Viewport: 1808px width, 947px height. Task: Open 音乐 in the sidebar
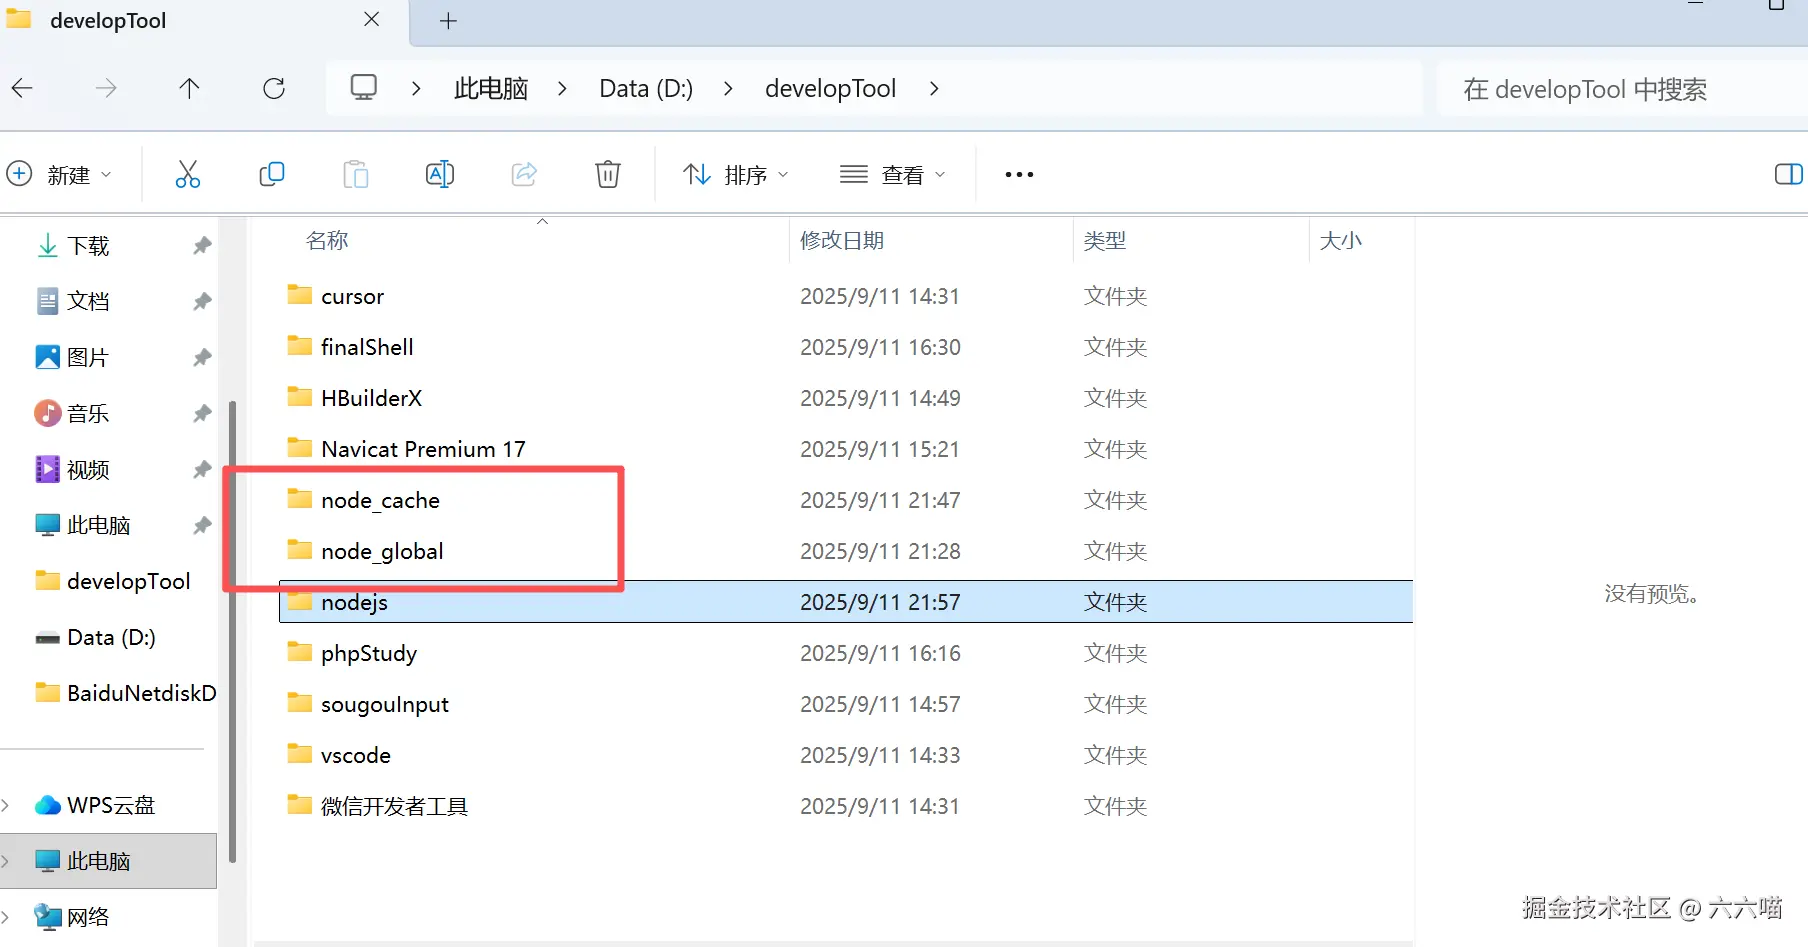click(x=88, y=413)
